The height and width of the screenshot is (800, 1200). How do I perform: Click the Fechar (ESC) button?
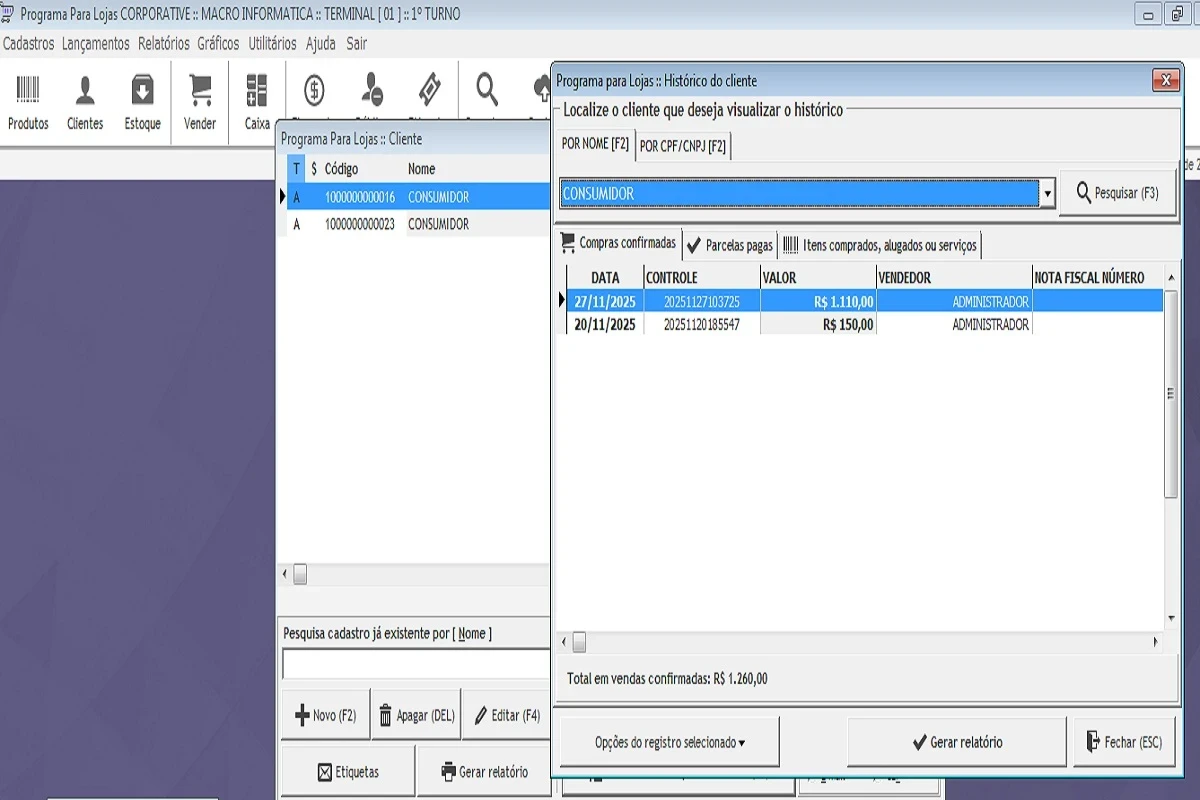[x=1123, y=743]
